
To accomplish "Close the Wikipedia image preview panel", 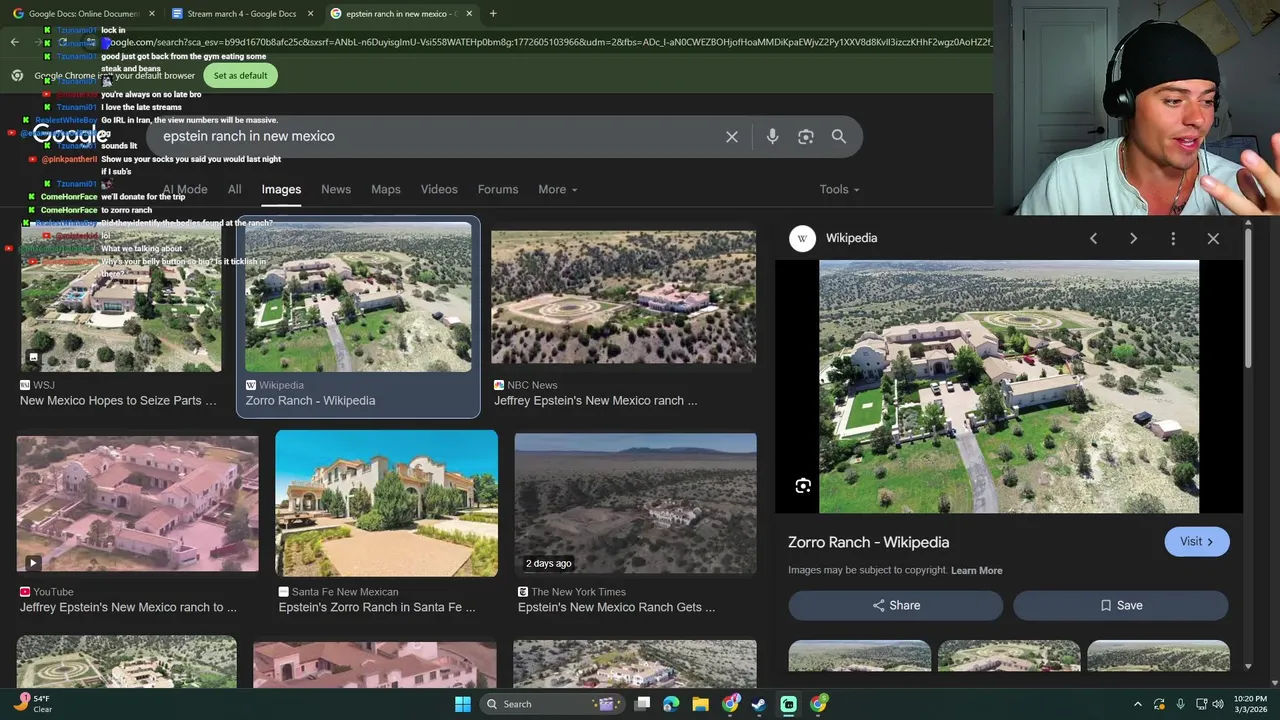I will [x=1213, y=239].
